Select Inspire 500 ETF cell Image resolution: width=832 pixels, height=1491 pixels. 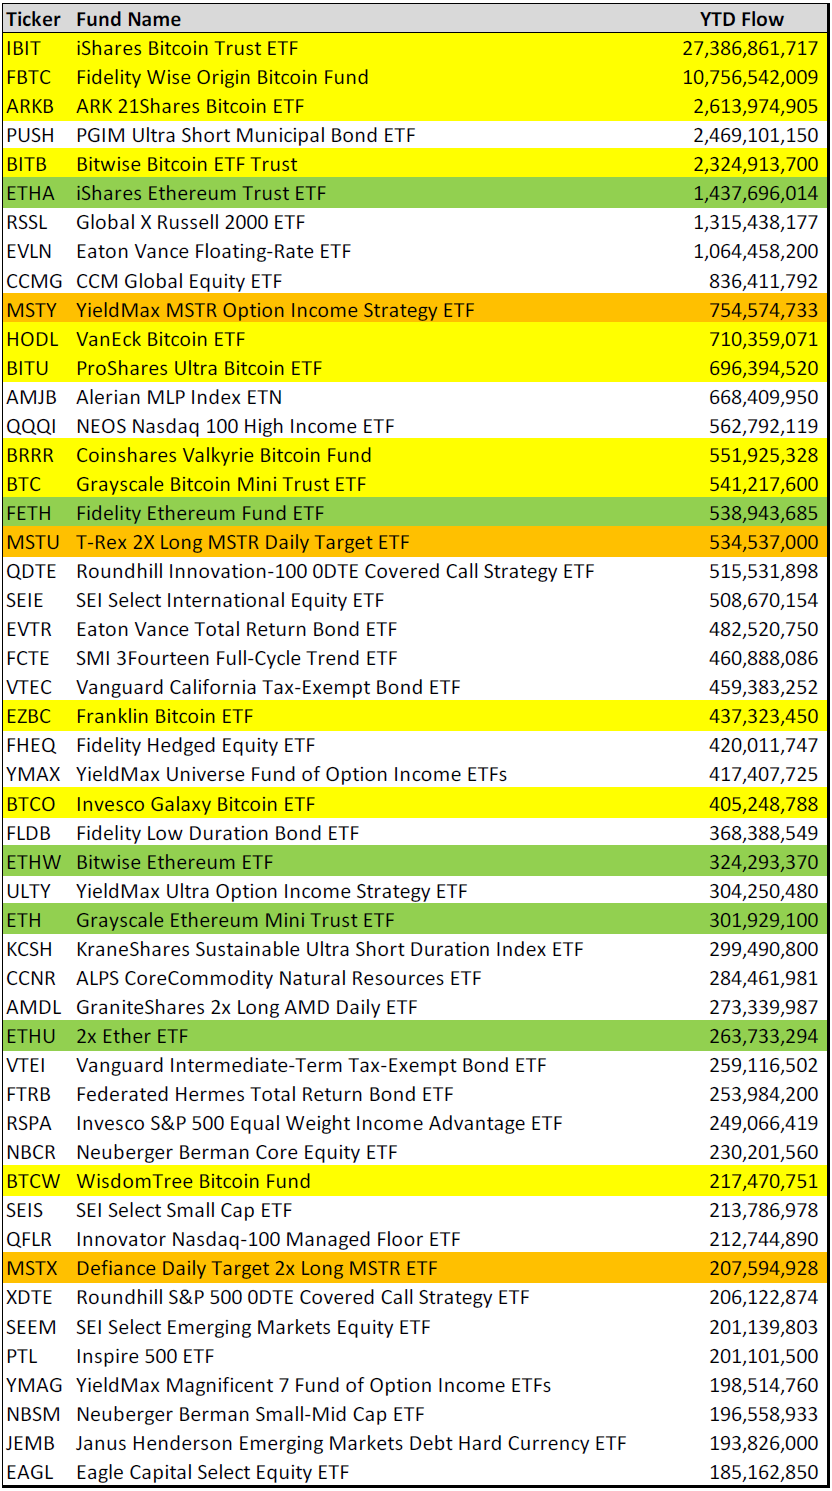coord(145,1356)
